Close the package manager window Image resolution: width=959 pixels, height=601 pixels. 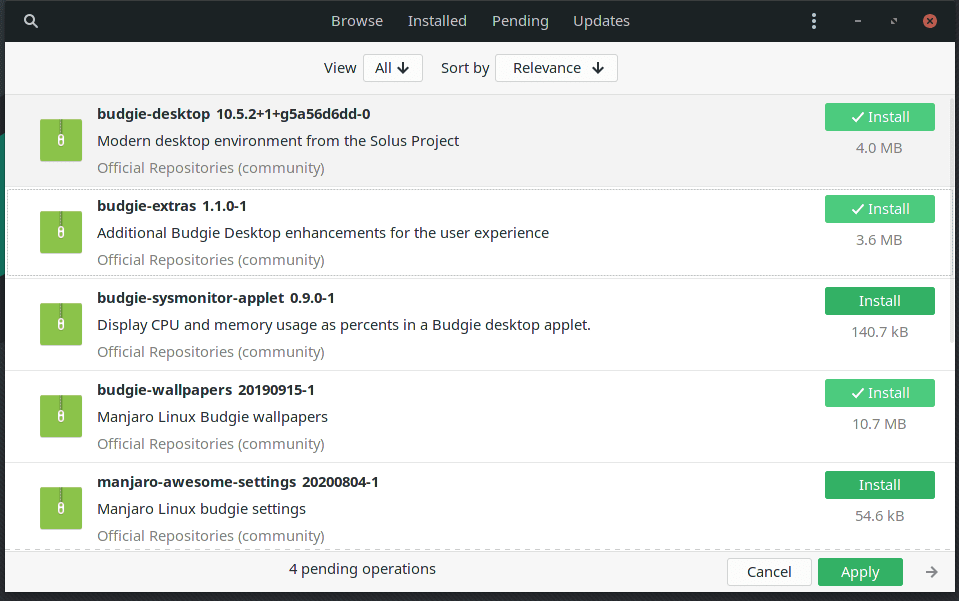click(930, 21)
